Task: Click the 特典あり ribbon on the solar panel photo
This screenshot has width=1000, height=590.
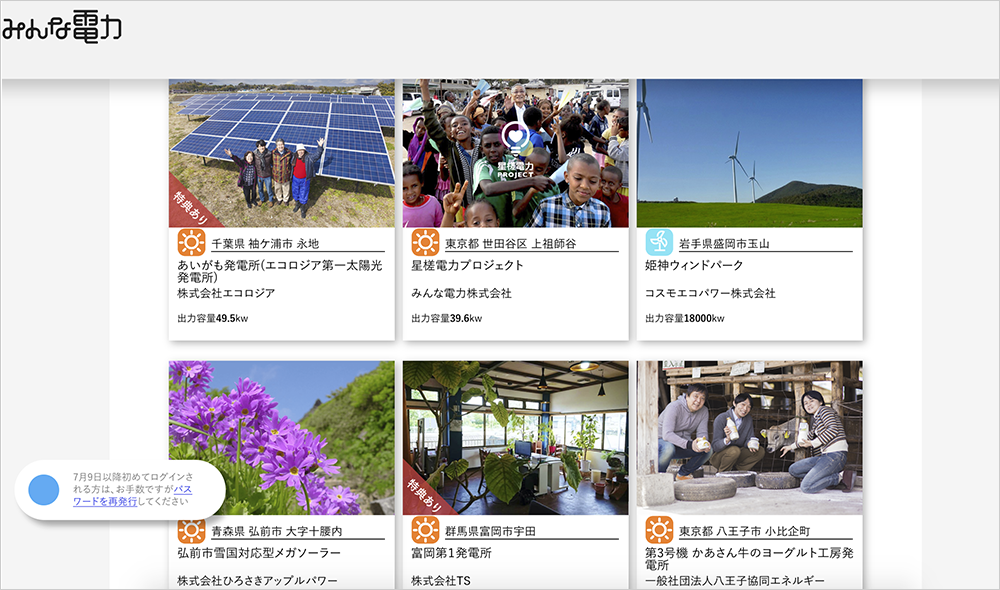Action: pyautogui.click(x=189, y=206)
